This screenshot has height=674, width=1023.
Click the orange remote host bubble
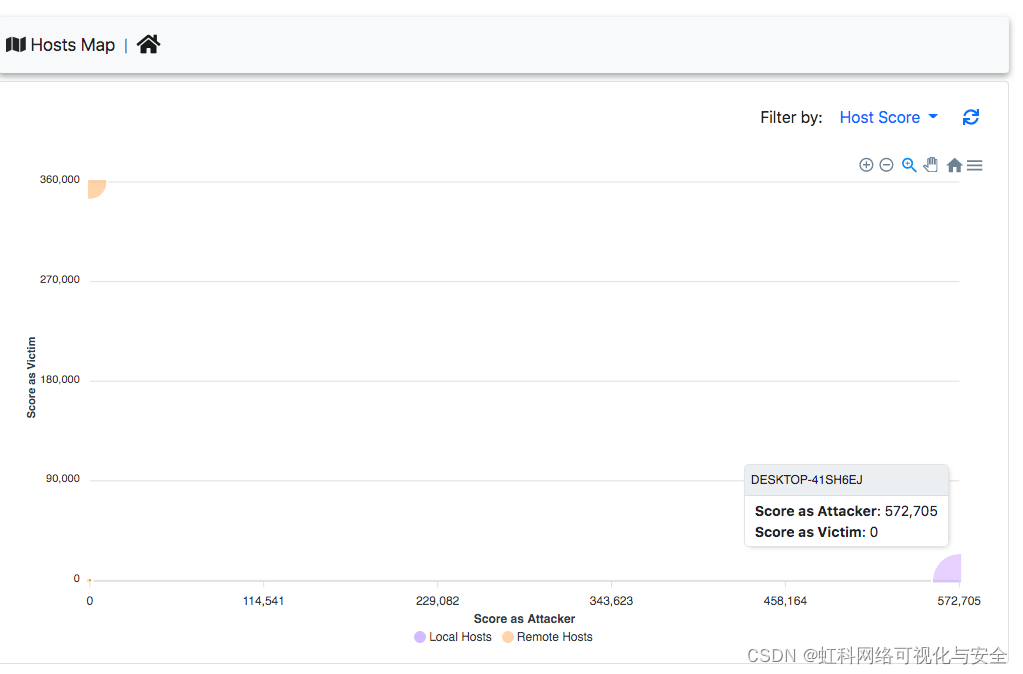97,189
